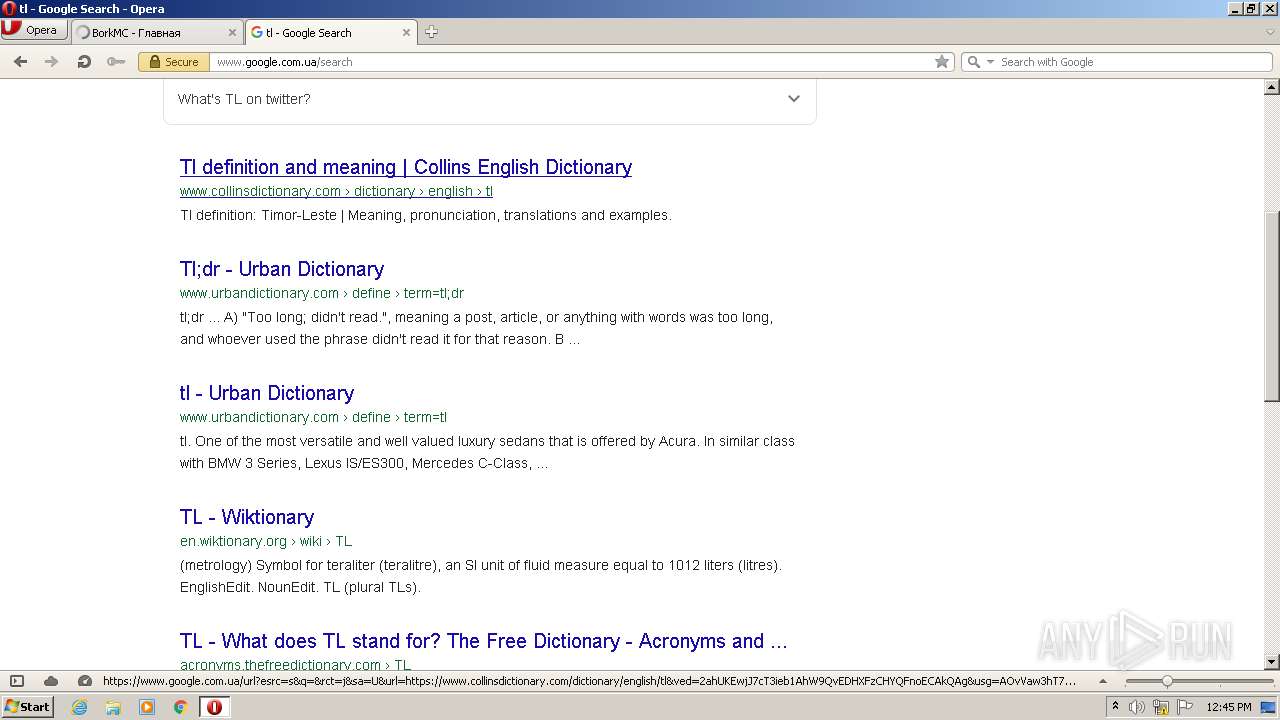Select the Opera taskbar button
1280x720 pixels.
(214, 707)
